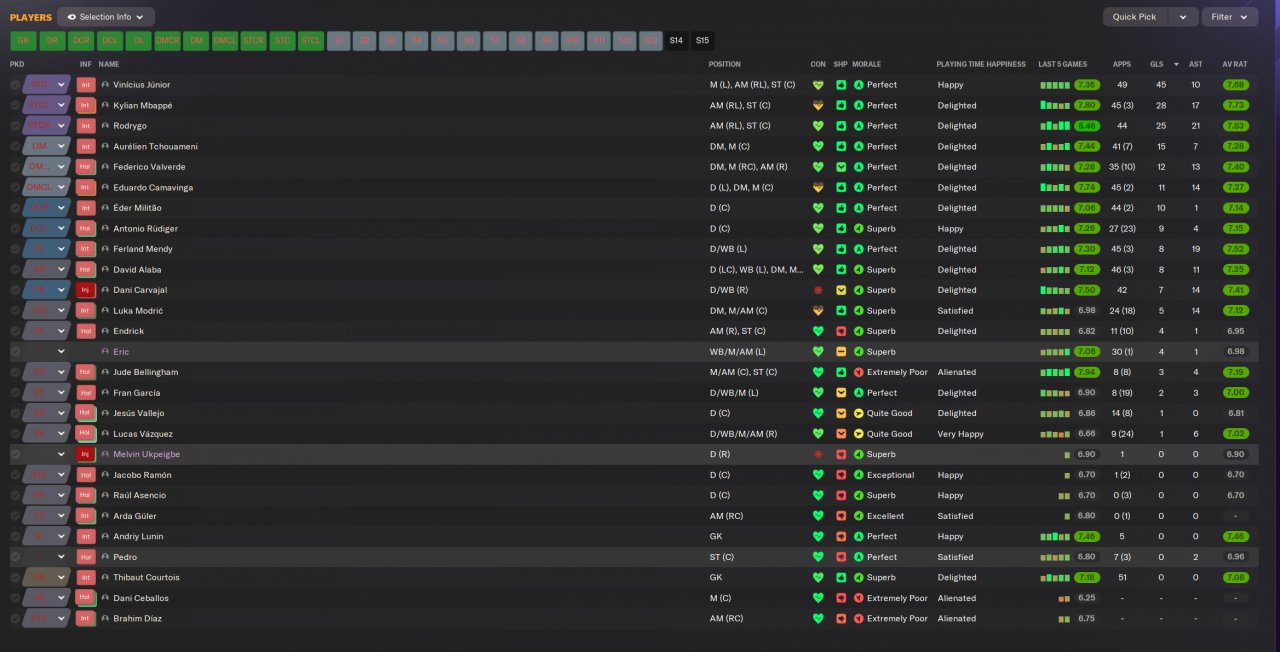This screenshot has width=1280, height=652.
Task: Open Ferland Mendy's picked position dropdown
Action: click(61, 249)
